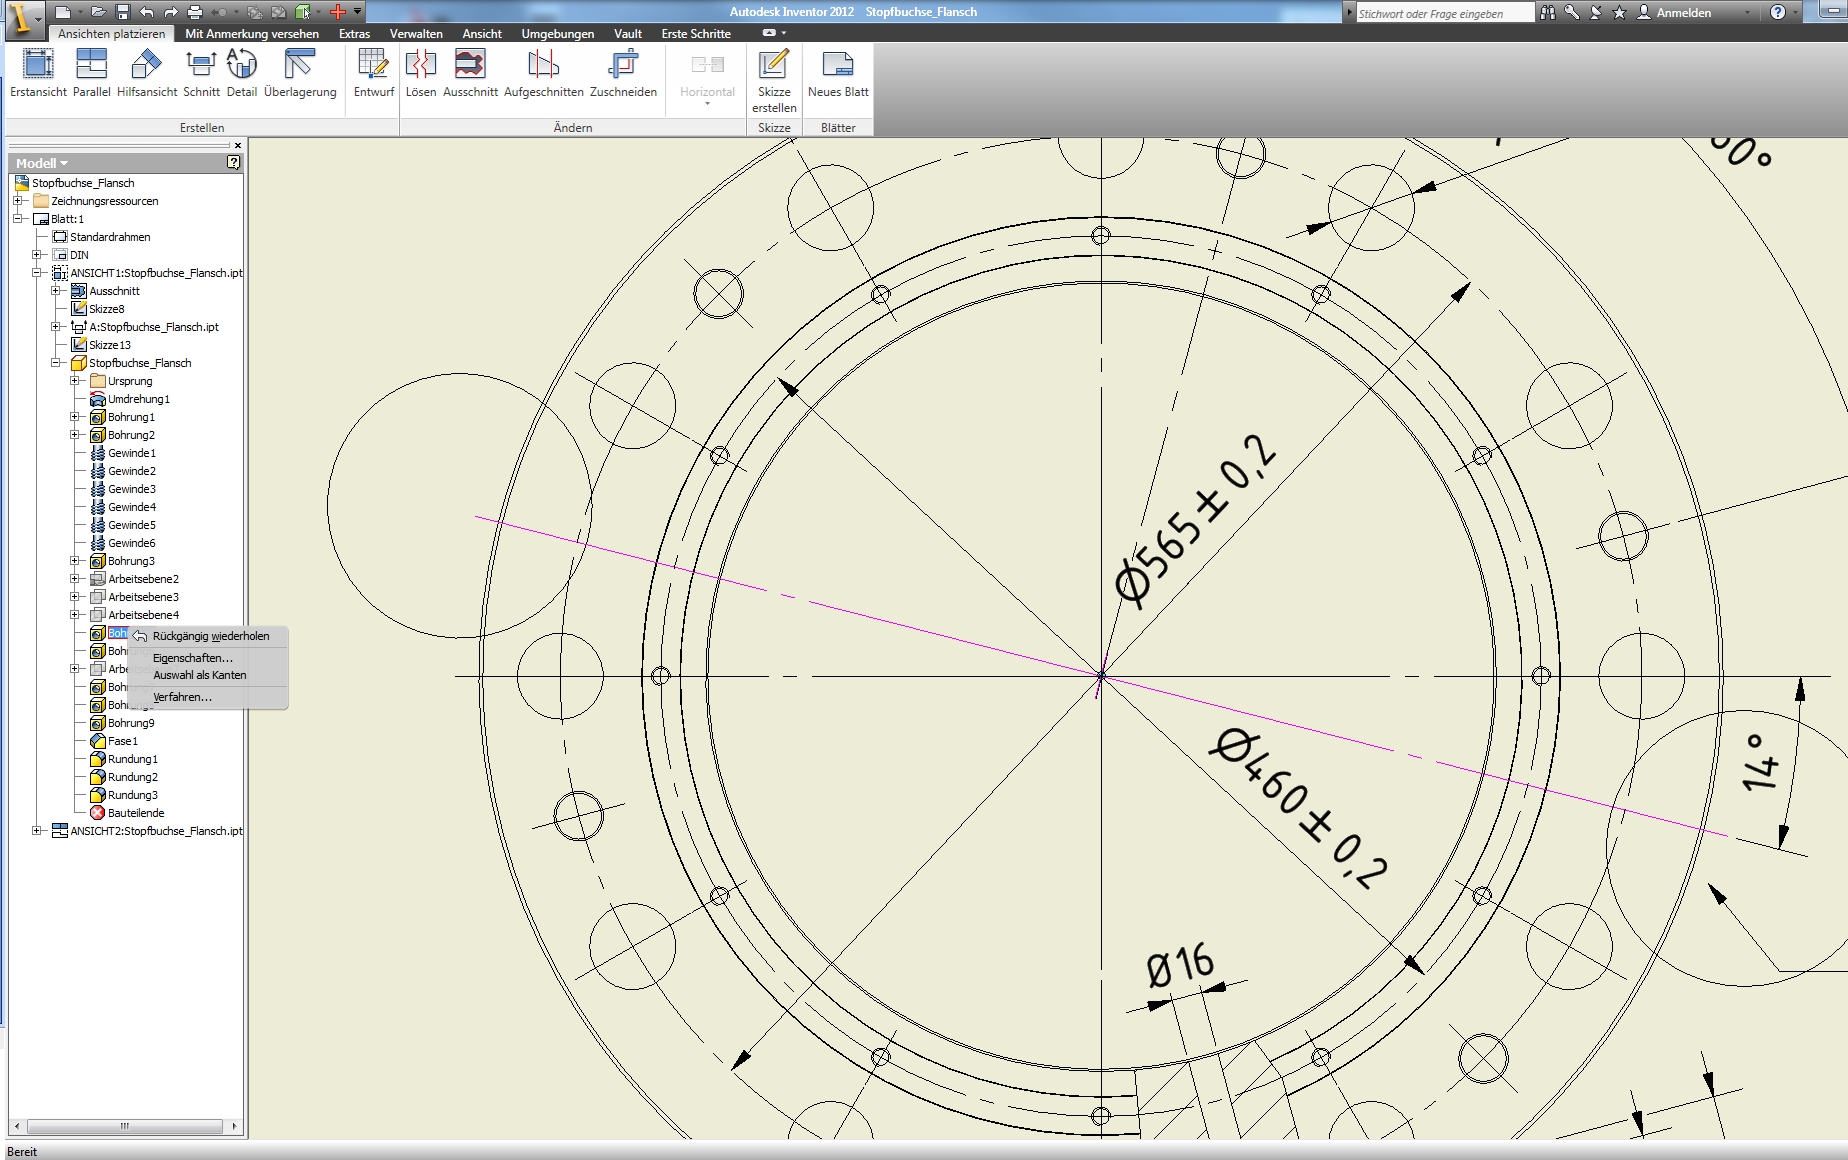Screen dimensions: 1848x1160
Task: Open the Extras ribbon tab
Action: [354, 33]
